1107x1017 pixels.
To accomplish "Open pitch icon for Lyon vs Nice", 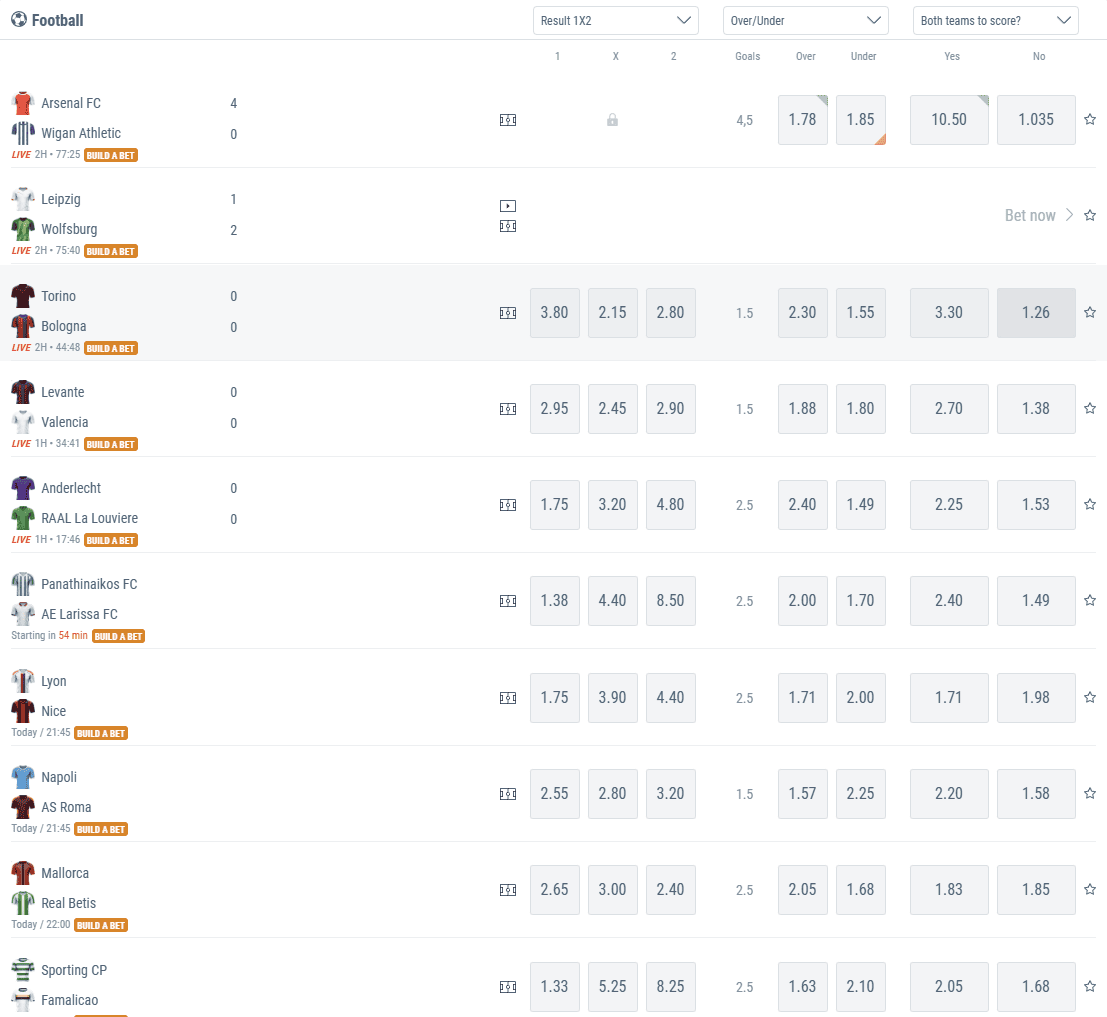I will pos(508,697).
